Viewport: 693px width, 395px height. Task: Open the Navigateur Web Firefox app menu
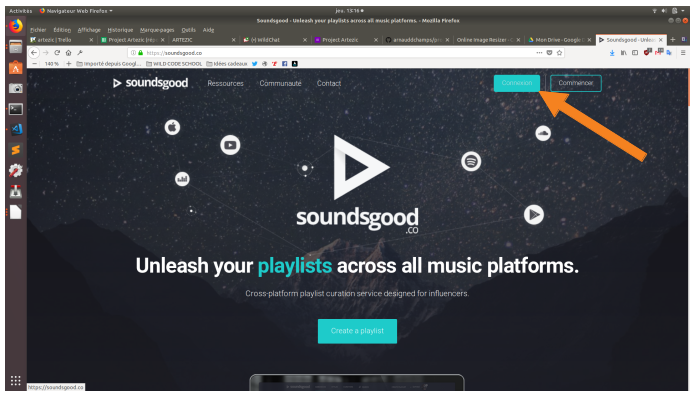pyautogui.click(x=76, y=11)
